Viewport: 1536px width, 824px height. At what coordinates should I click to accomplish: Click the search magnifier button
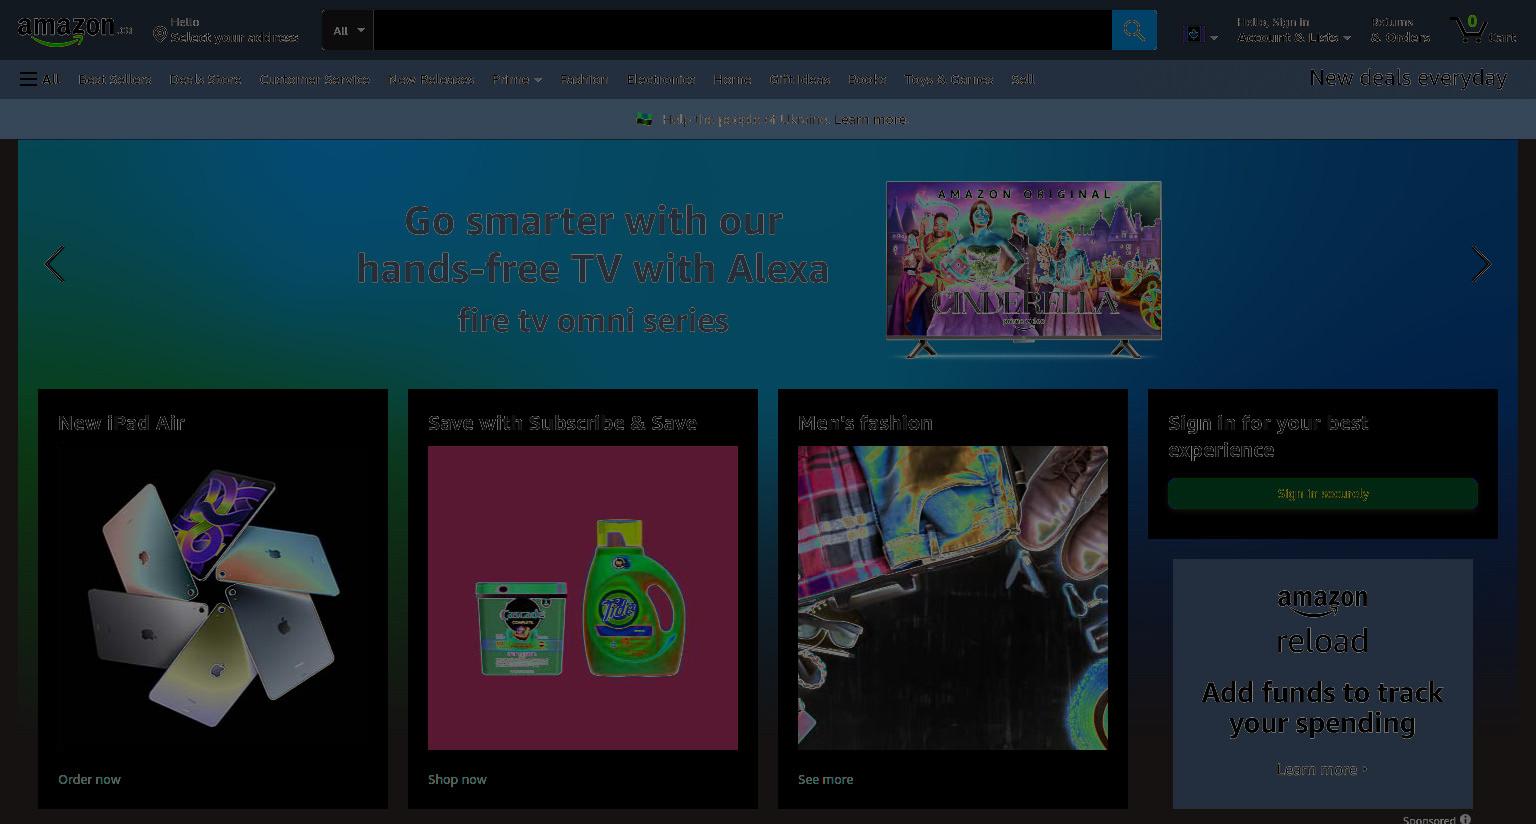(x=1134, y=30)
